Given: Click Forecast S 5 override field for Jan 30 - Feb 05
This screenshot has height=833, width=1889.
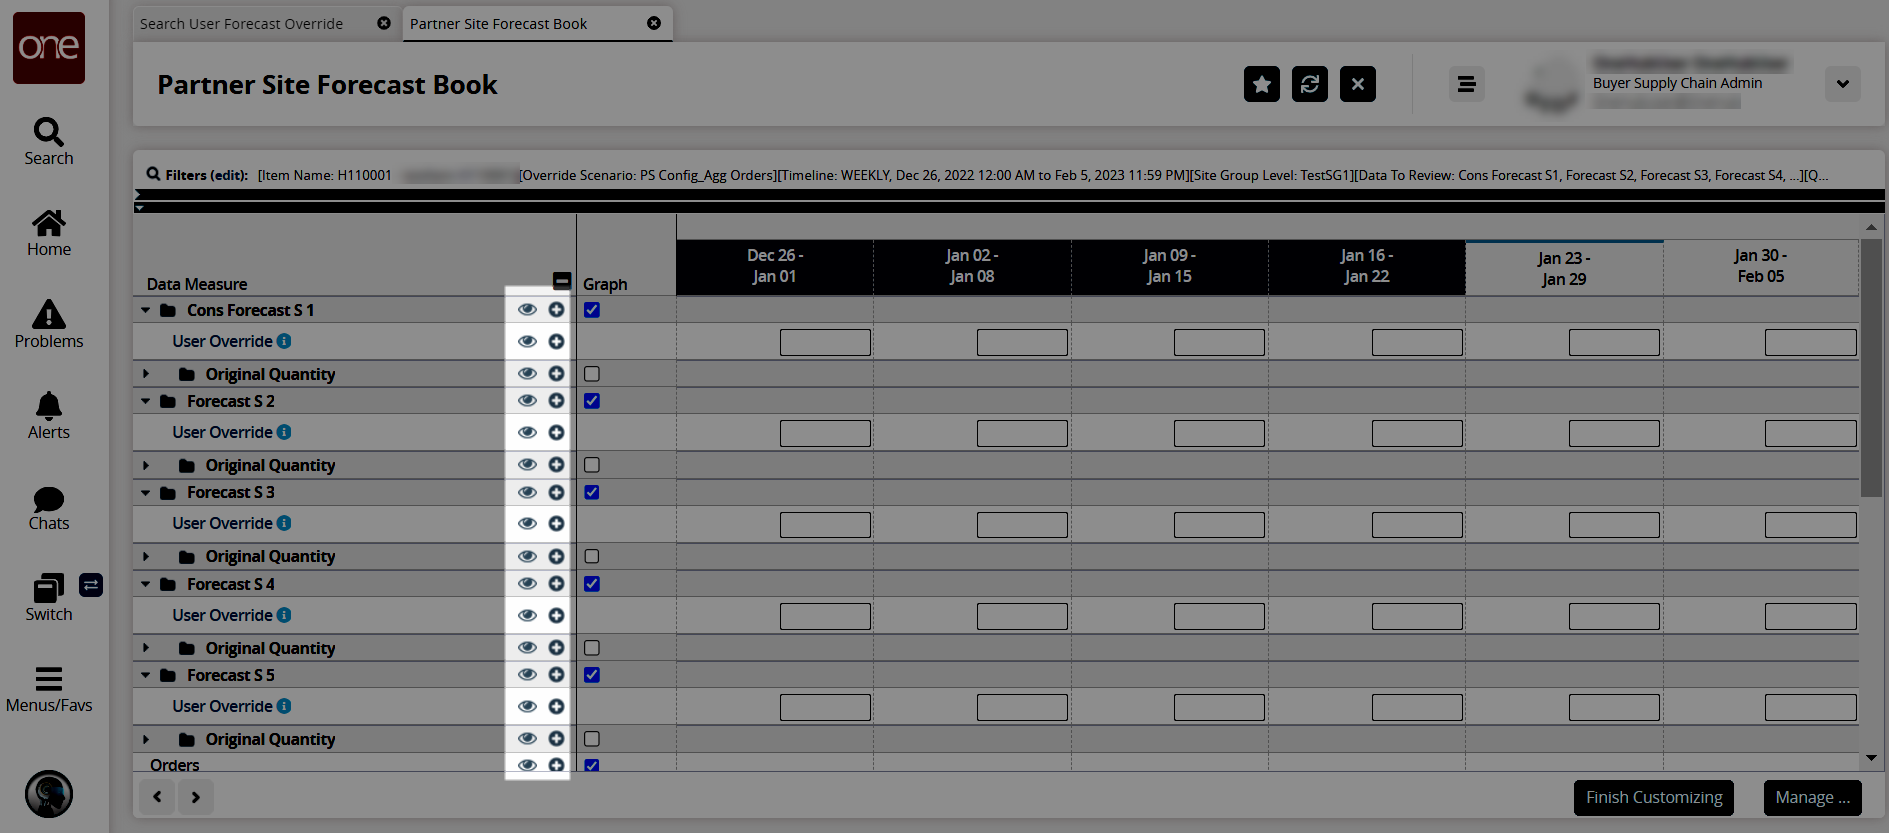Looking at the screenshot, I should [x=1811, y=707].
